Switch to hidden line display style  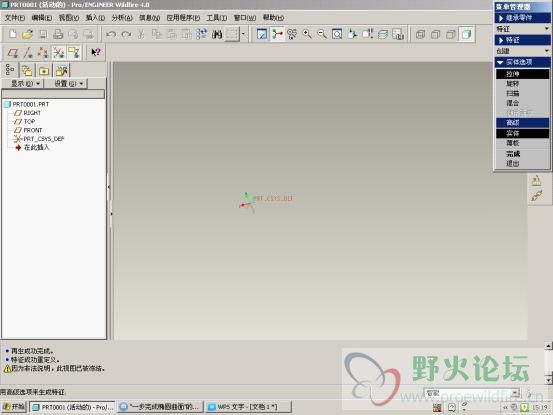click(x=436, y=34)
